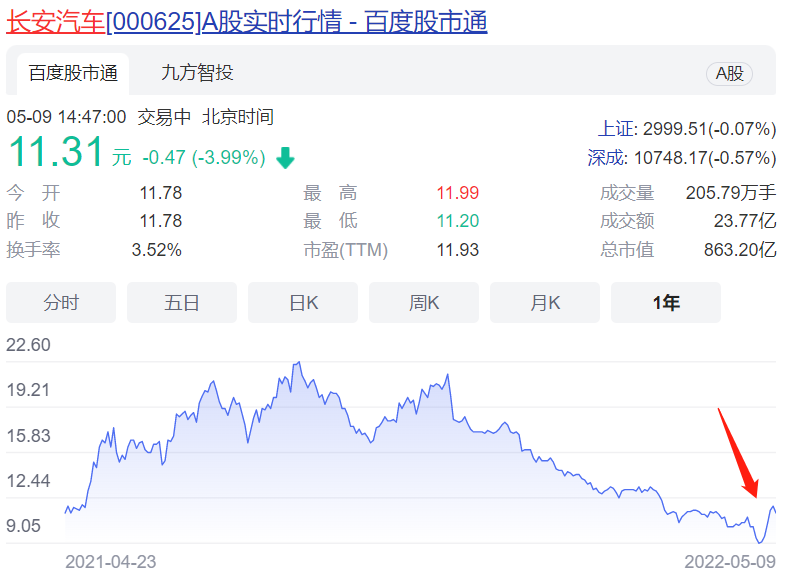Select the 五日 chart period
The width and height of the screenshot is (811, 585).
(x=182, y=303)
